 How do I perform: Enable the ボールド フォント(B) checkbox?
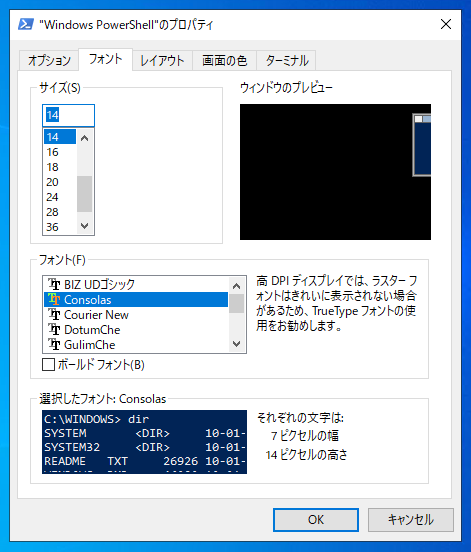(x=49, y=364)
